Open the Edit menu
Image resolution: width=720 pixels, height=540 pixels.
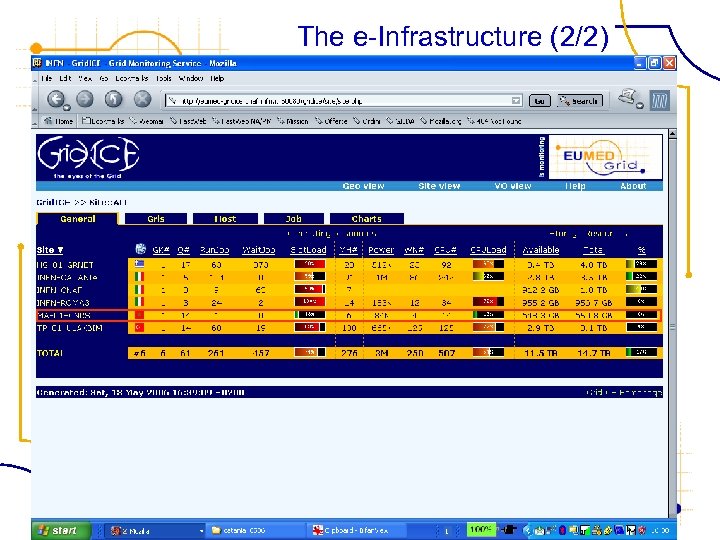(x=65, y=79)
